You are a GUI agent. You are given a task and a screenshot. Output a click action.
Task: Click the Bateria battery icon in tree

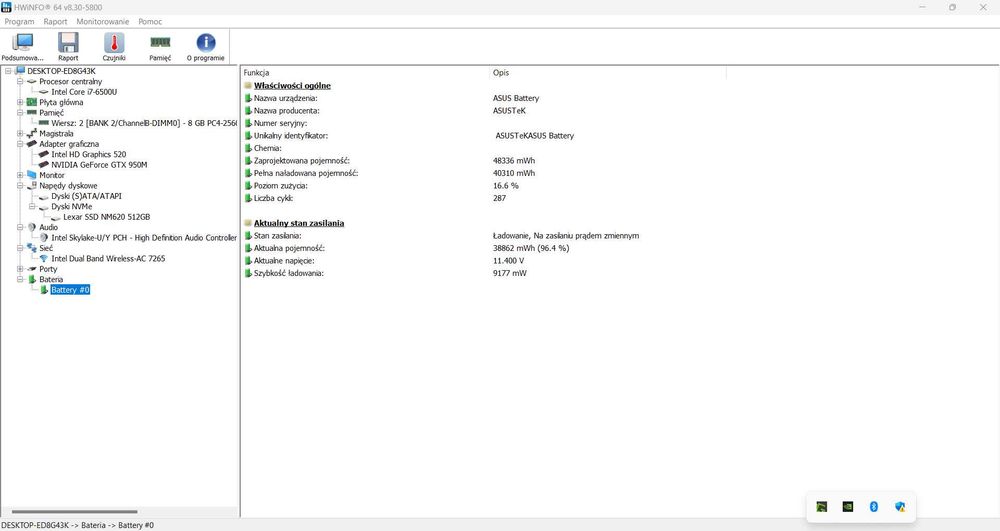[x=32, y=279]
